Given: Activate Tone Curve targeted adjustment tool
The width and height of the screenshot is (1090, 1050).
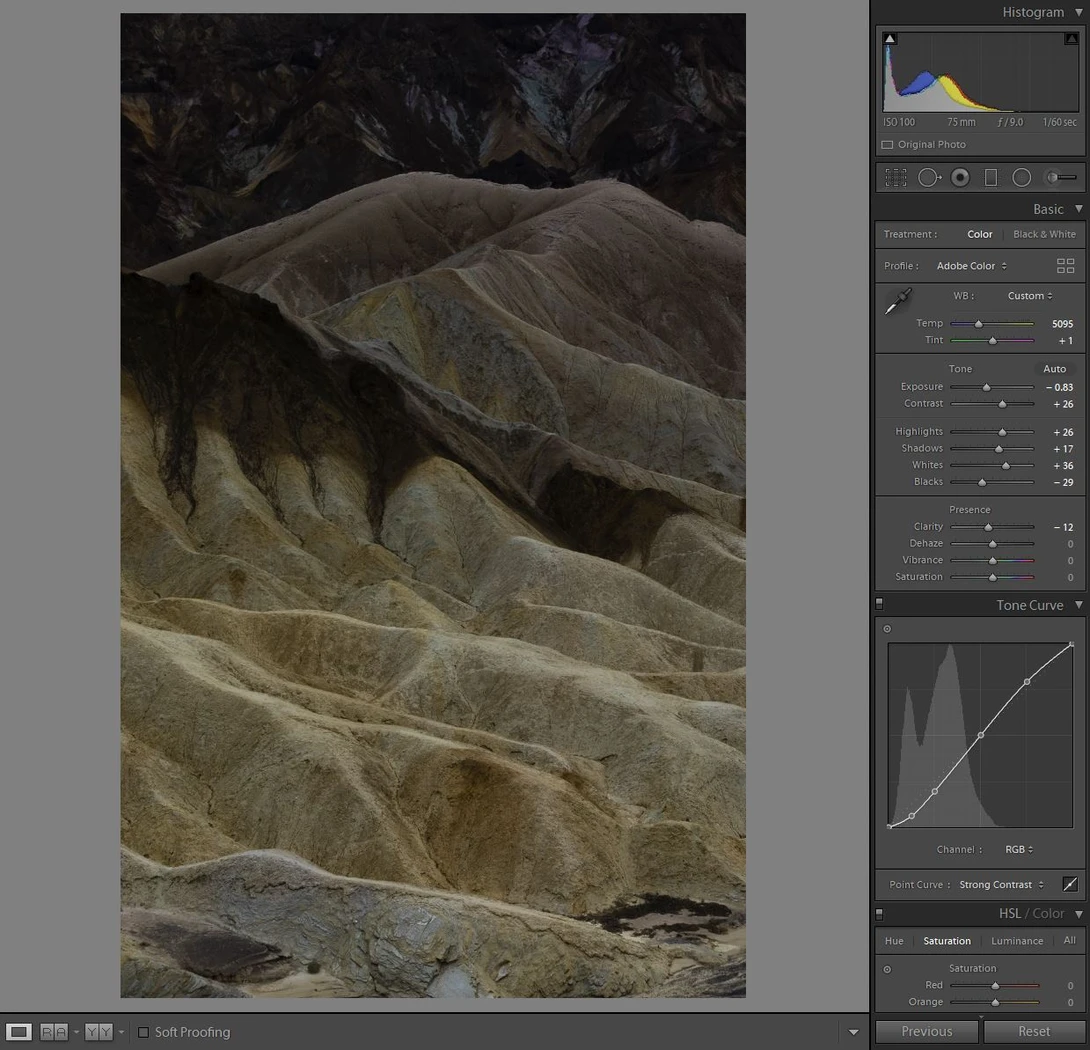Looking at the screenshot, I should [887, 629].
